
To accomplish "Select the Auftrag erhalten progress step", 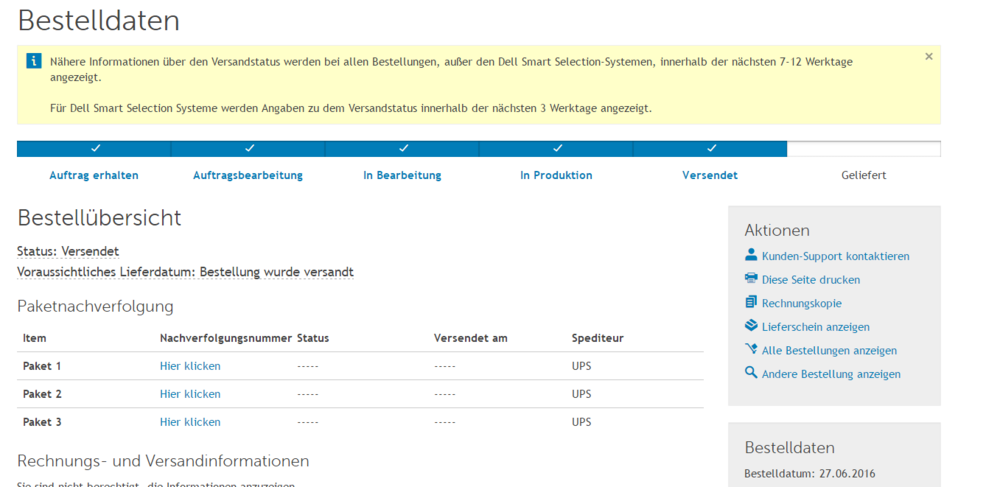I will (x=94, y=175).
